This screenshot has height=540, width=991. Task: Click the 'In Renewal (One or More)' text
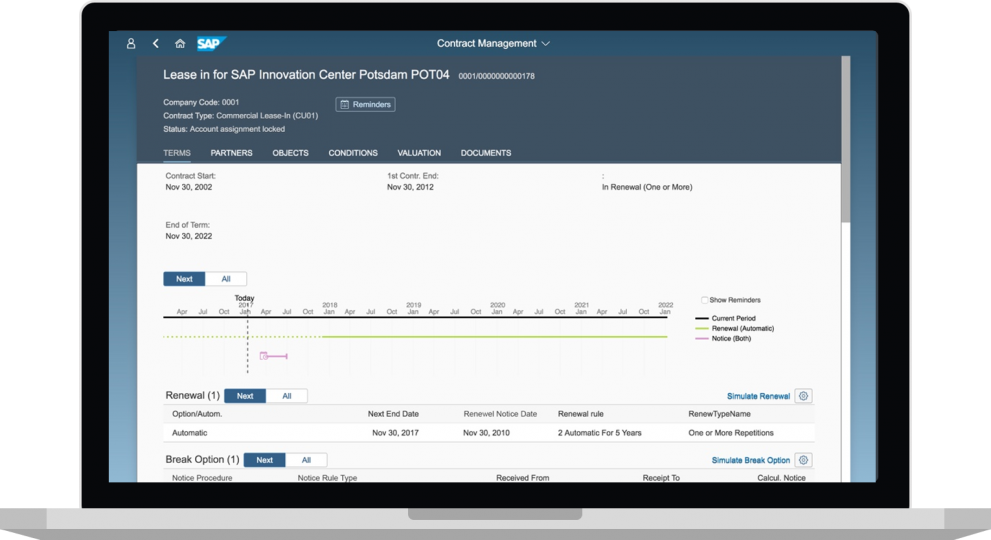pos(647,187)
